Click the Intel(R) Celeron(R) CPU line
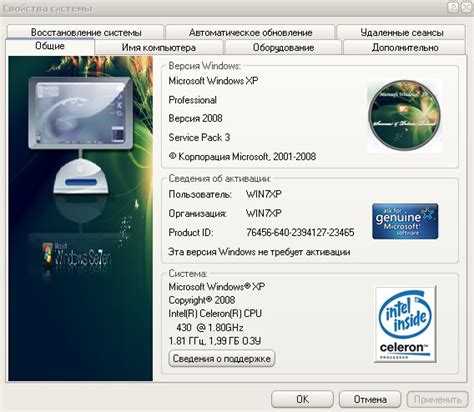Screen dimensions: 474x412 pyautogui.click(x=215, y=313)
